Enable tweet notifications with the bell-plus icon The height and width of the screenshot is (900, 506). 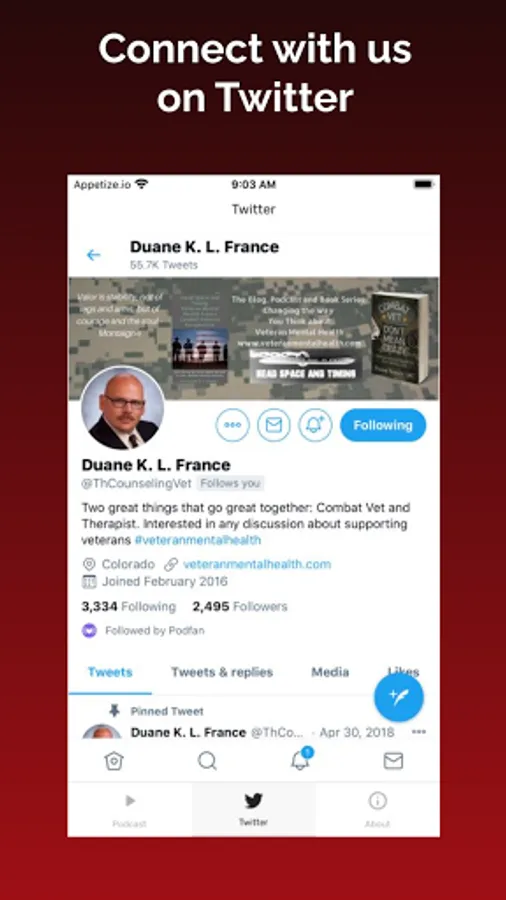[x=316, y=425]
